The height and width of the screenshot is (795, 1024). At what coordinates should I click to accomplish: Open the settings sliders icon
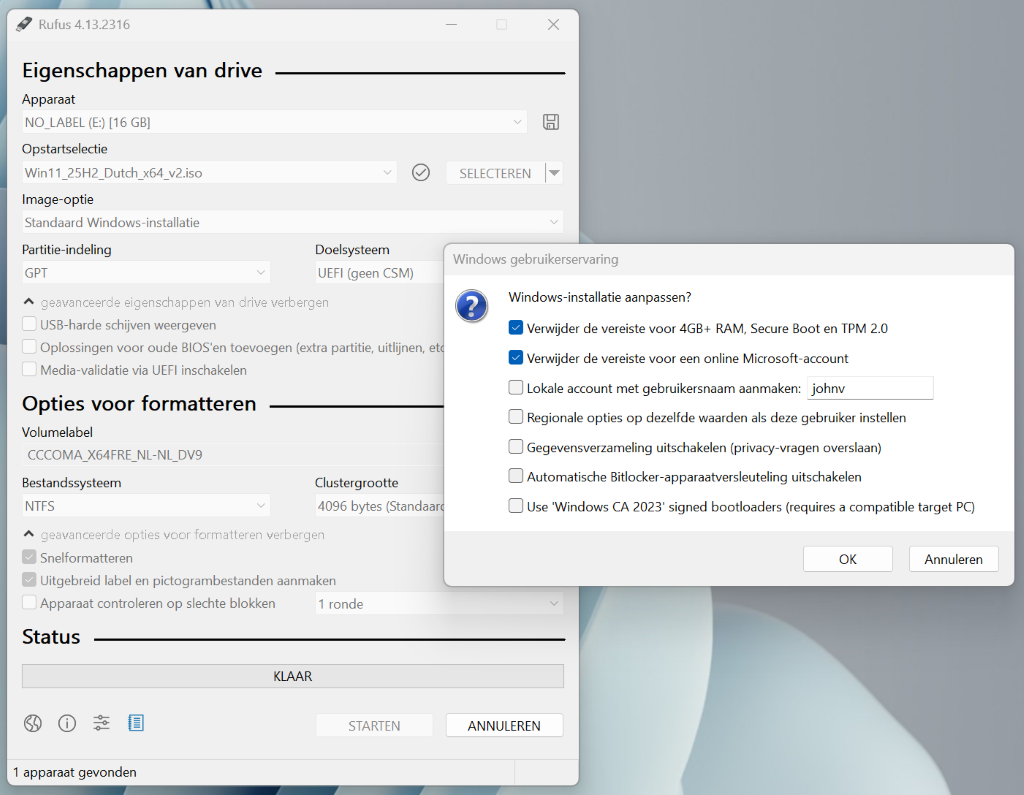click(101, 723)
